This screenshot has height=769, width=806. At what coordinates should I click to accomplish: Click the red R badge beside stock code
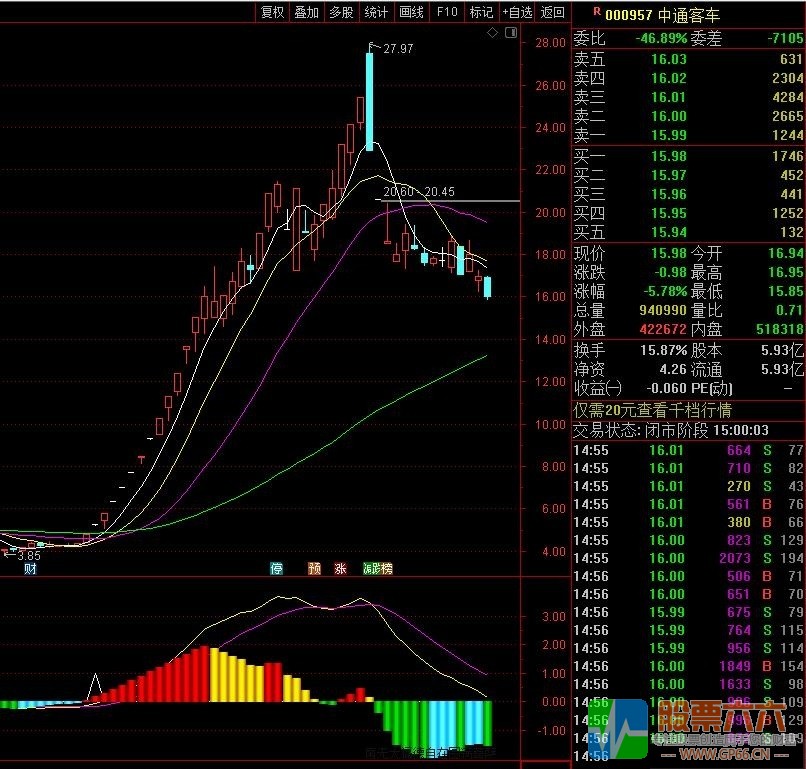point(597,11)
